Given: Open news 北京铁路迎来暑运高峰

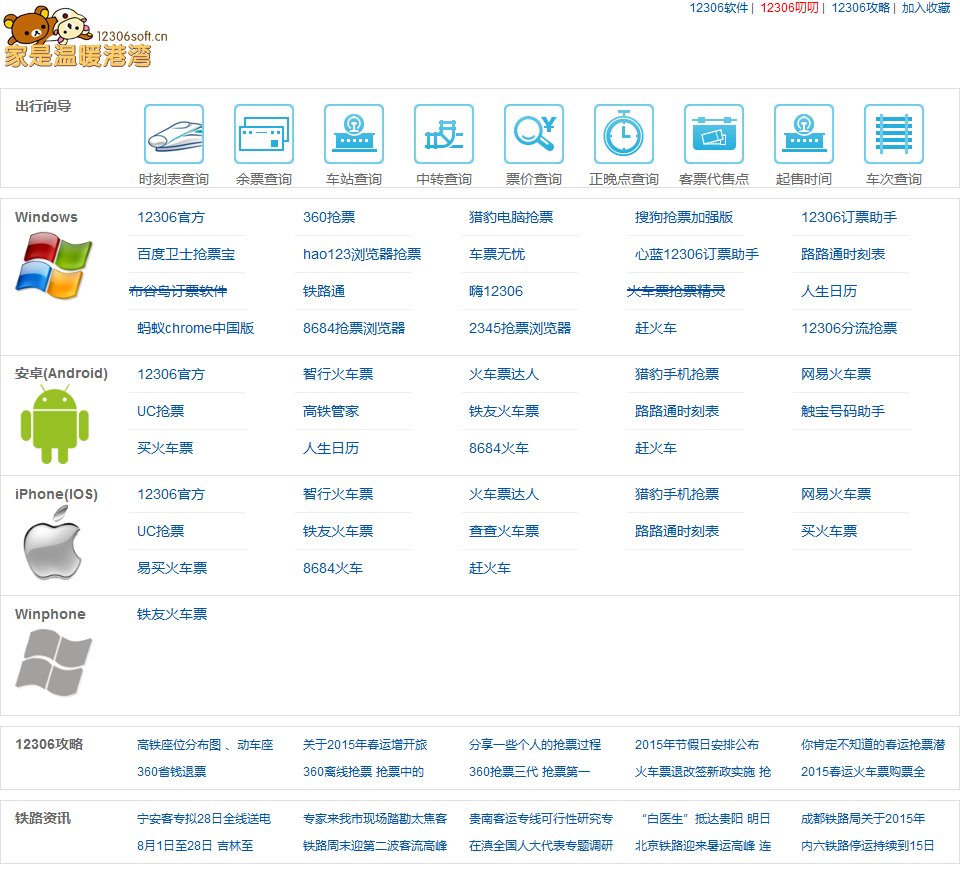Looking at the screenshot, I should [703, 846].
